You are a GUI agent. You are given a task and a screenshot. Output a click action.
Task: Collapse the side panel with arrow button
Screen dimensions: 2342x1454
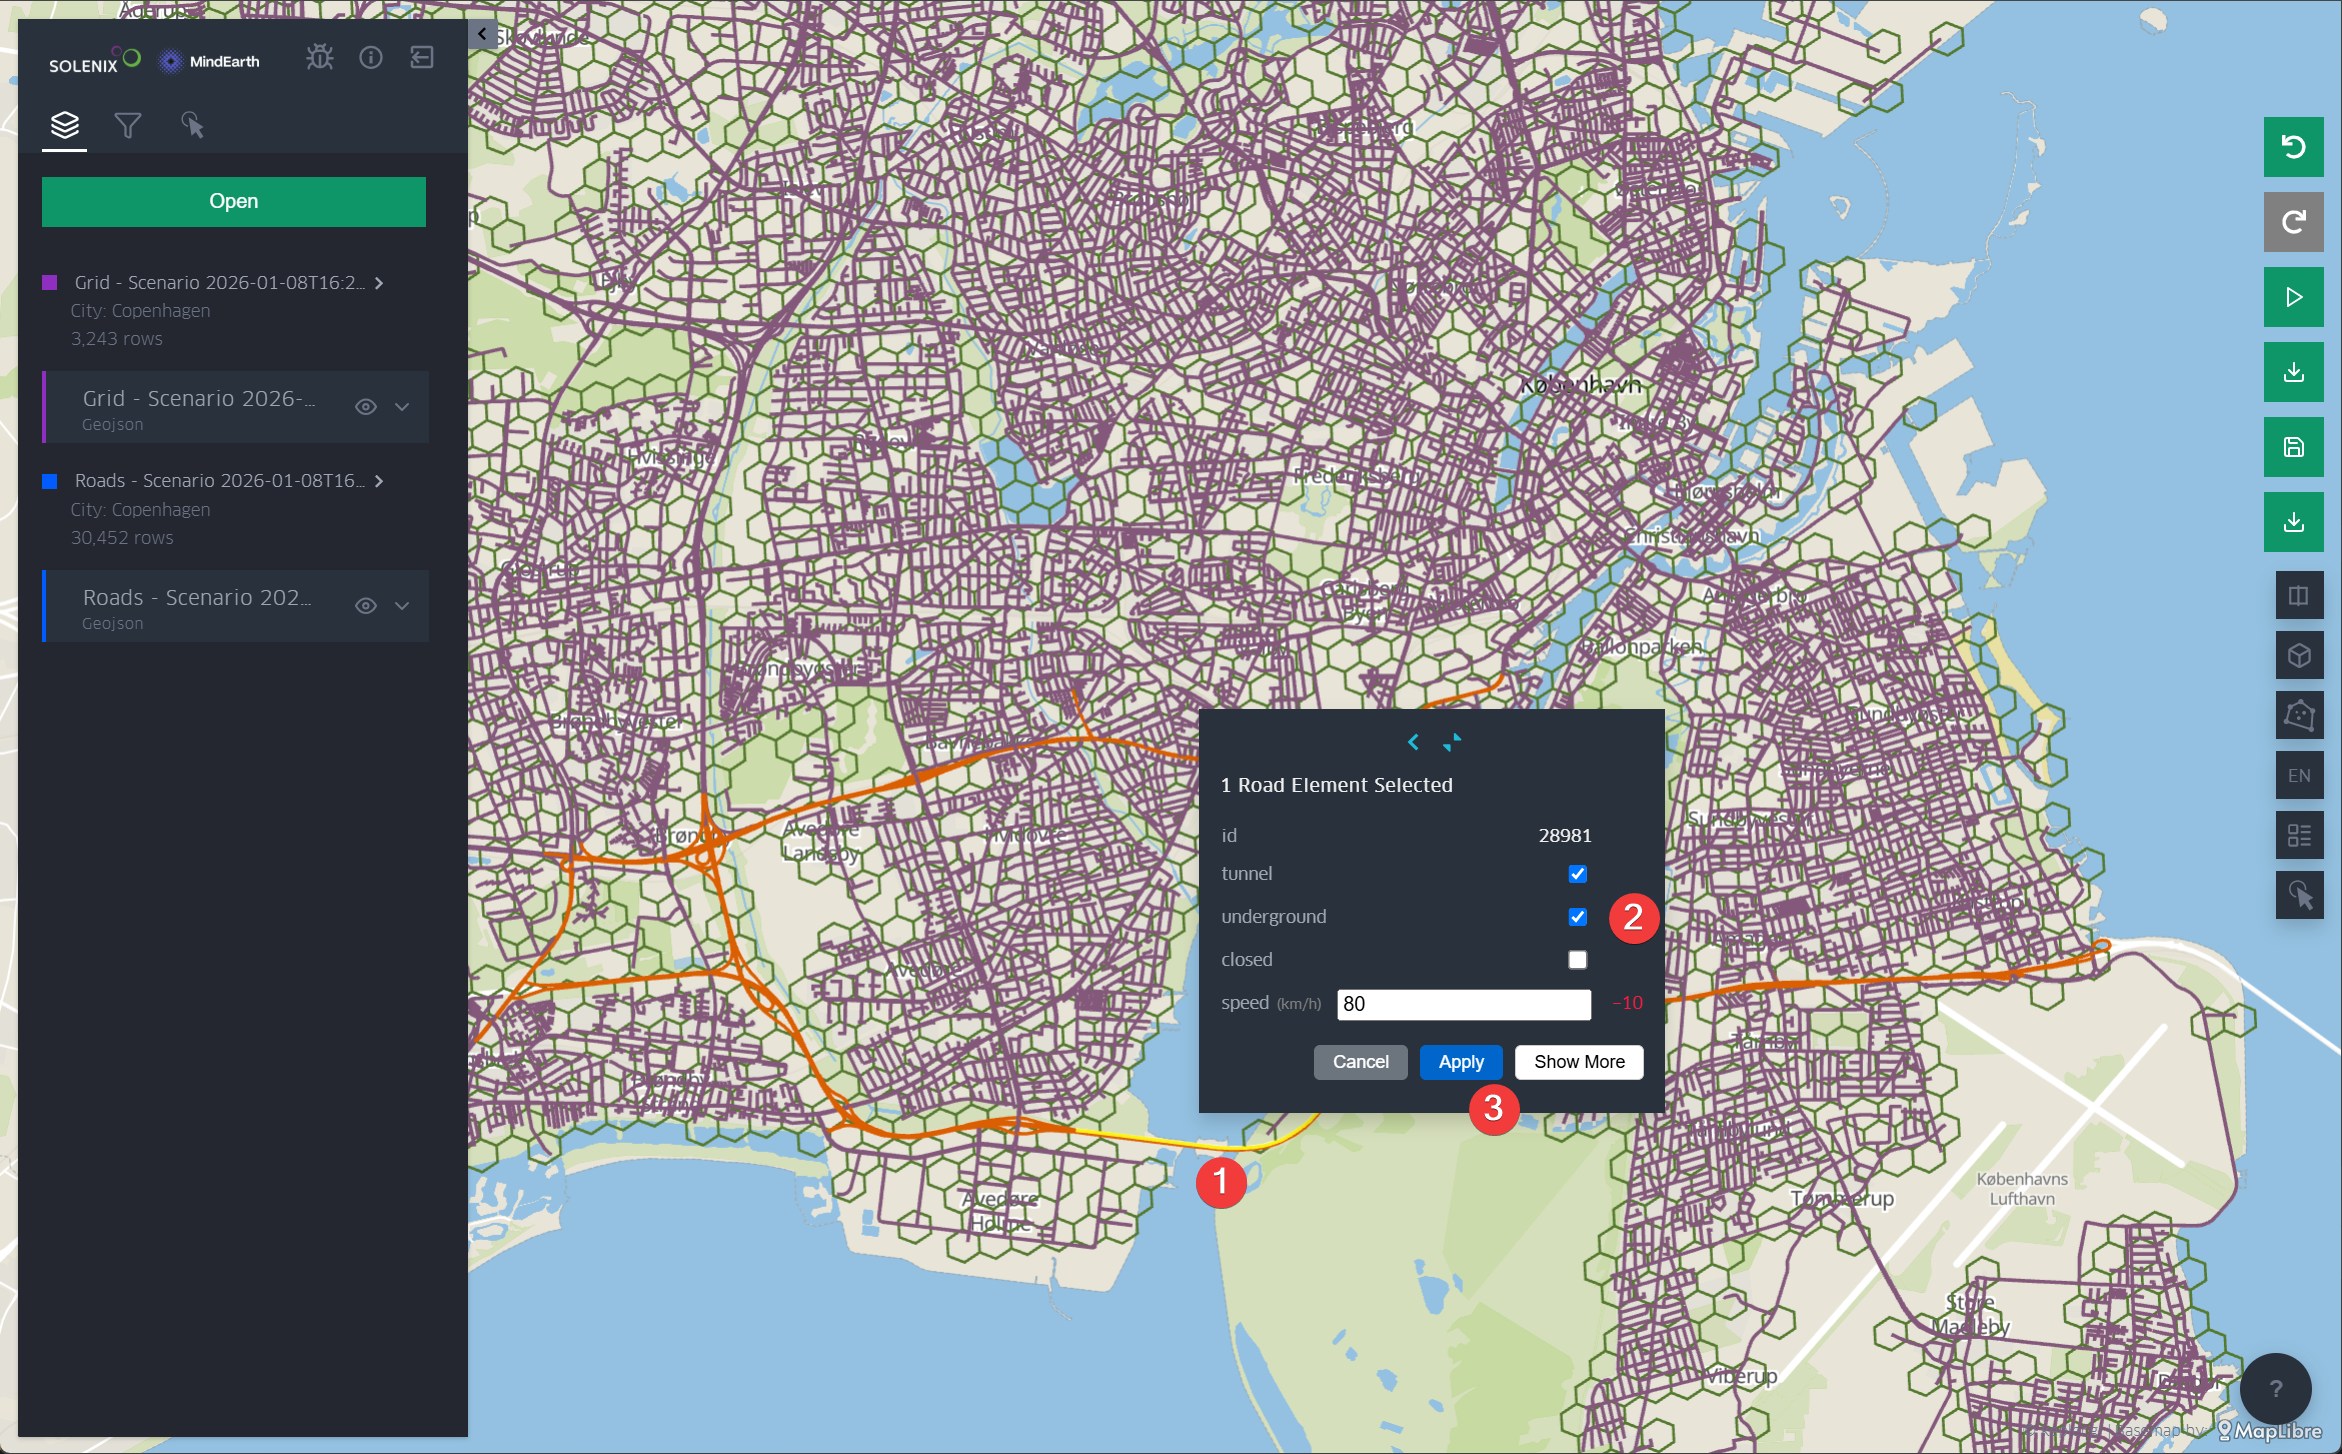482,34
